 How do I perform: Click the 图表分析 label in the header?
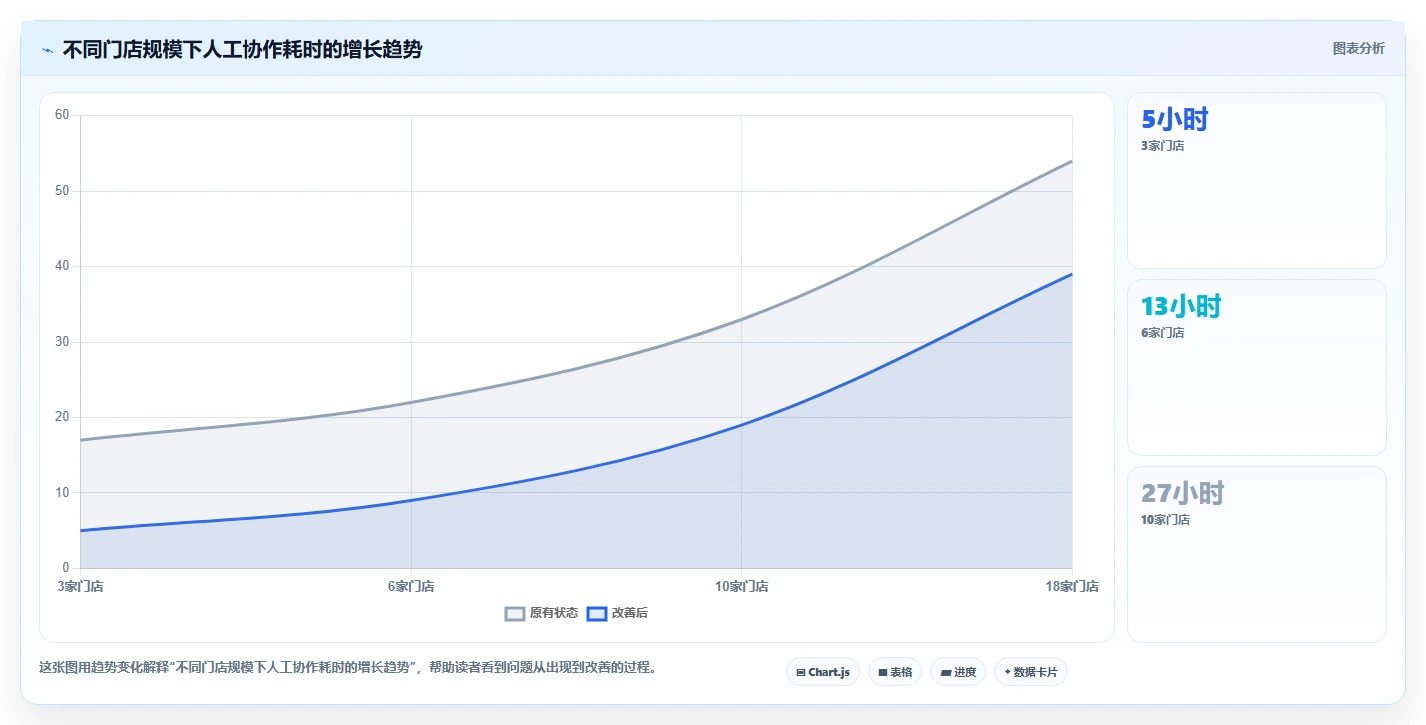(x=1358, y=48)
